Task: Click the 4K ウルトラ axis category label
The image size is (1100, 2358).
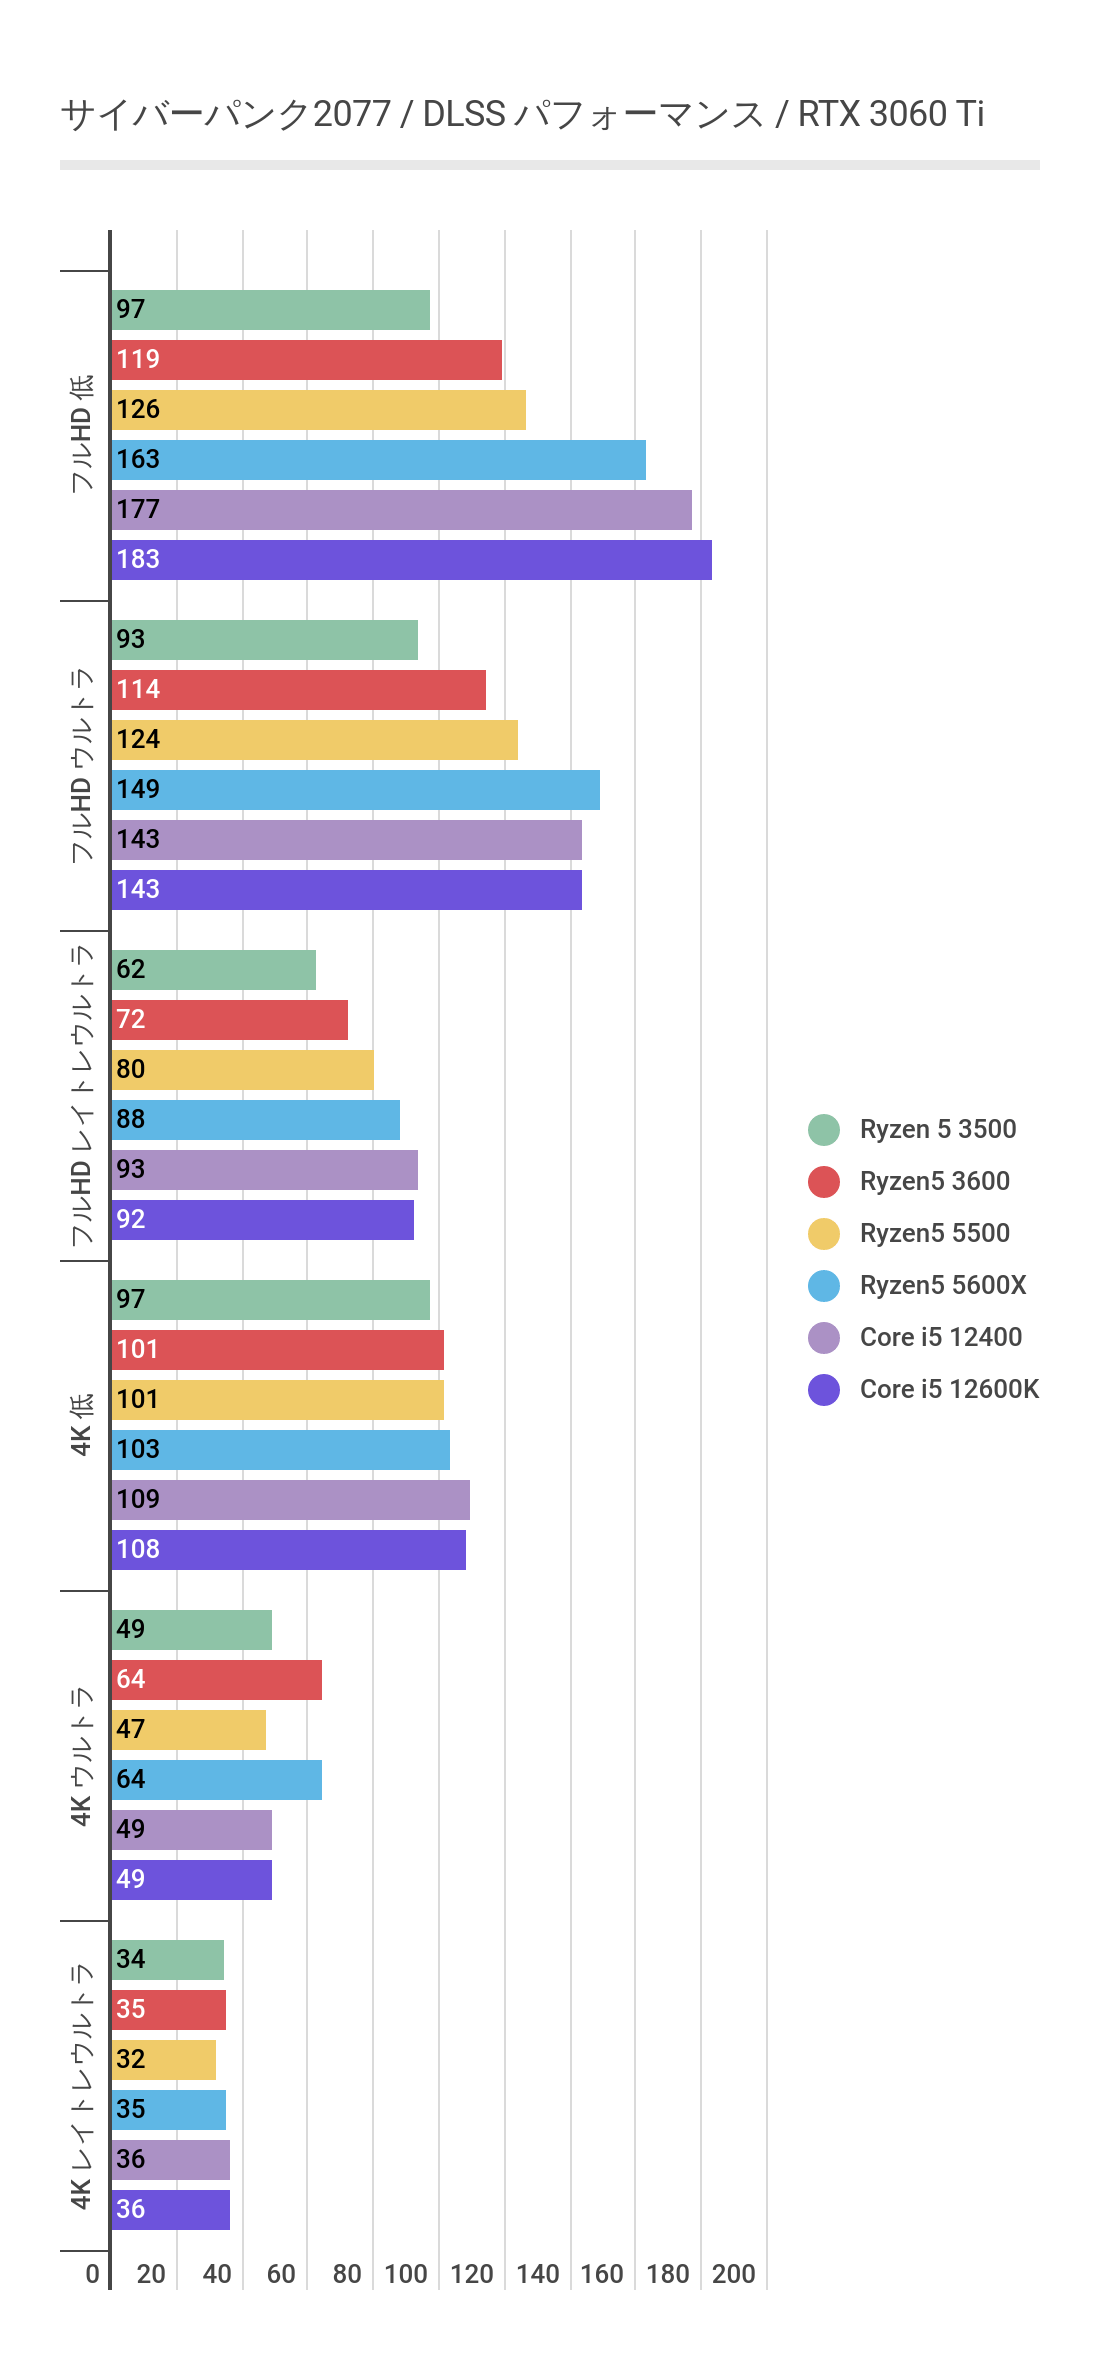Action: (82, 1756)
